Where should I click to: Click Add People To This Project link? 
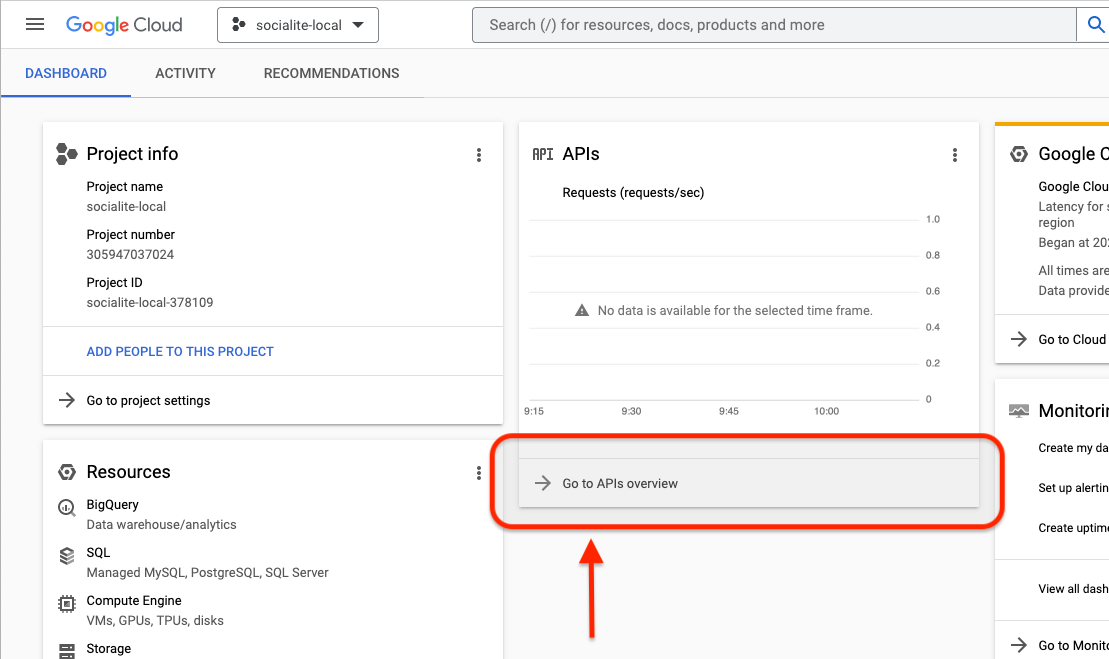(180, 351)
